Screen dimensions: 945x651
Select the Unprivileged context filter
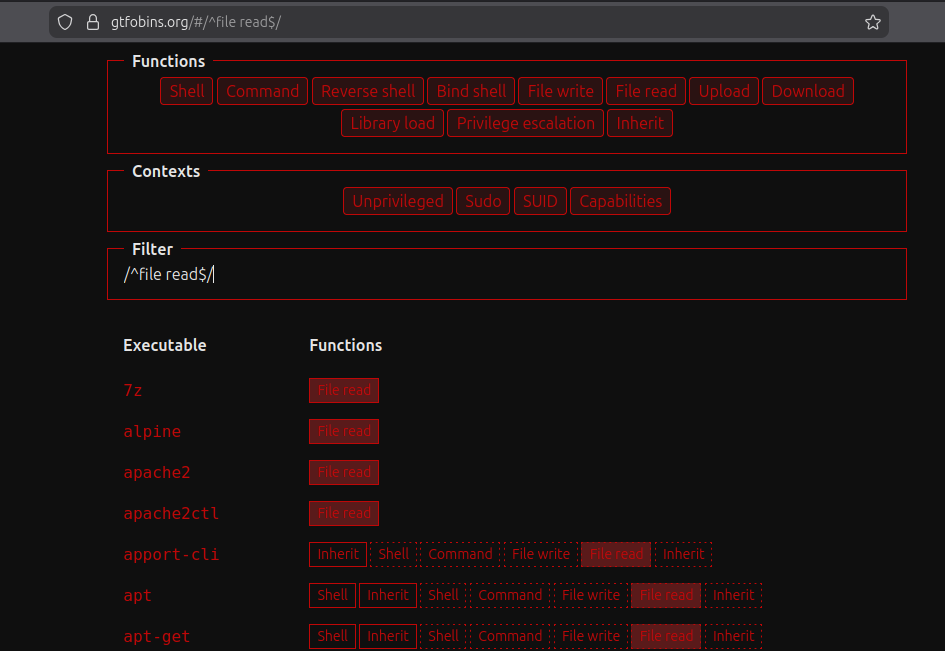point(398,201)
